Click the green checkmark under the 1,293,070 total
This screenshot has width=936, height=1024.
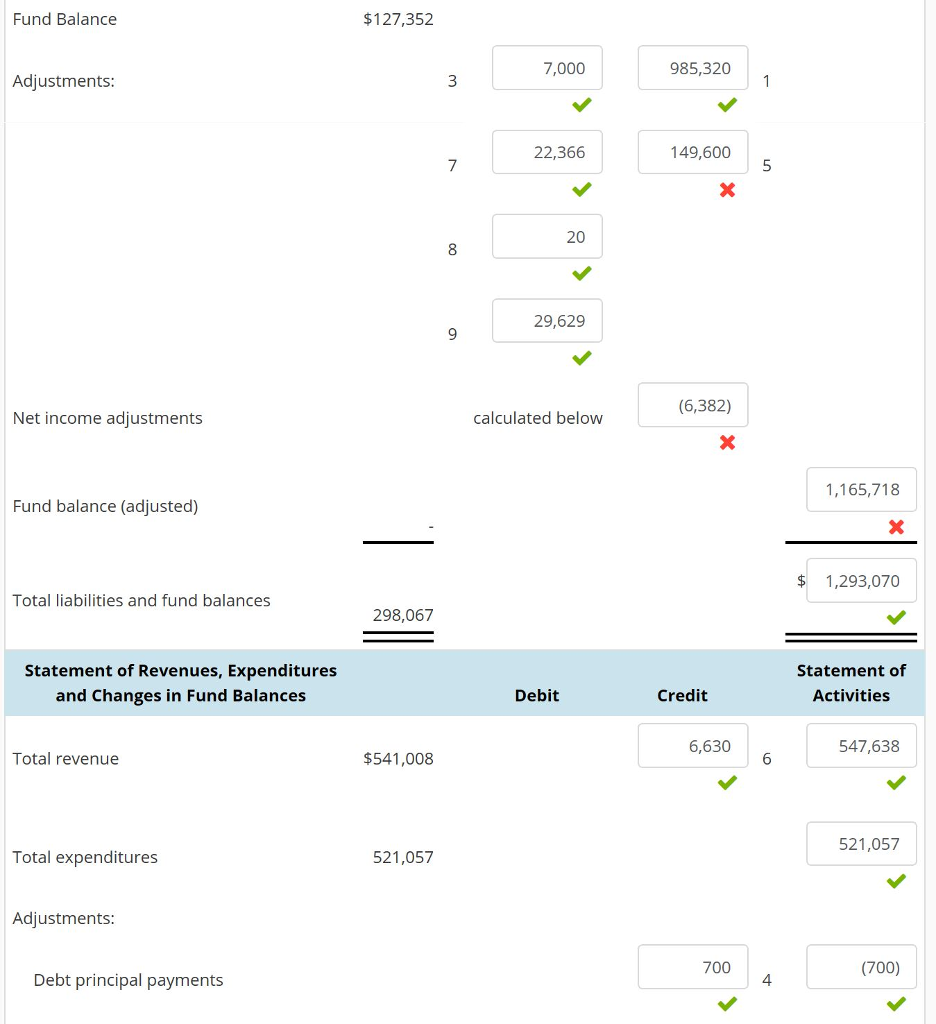pyautogui.click(x=895, y=618)
